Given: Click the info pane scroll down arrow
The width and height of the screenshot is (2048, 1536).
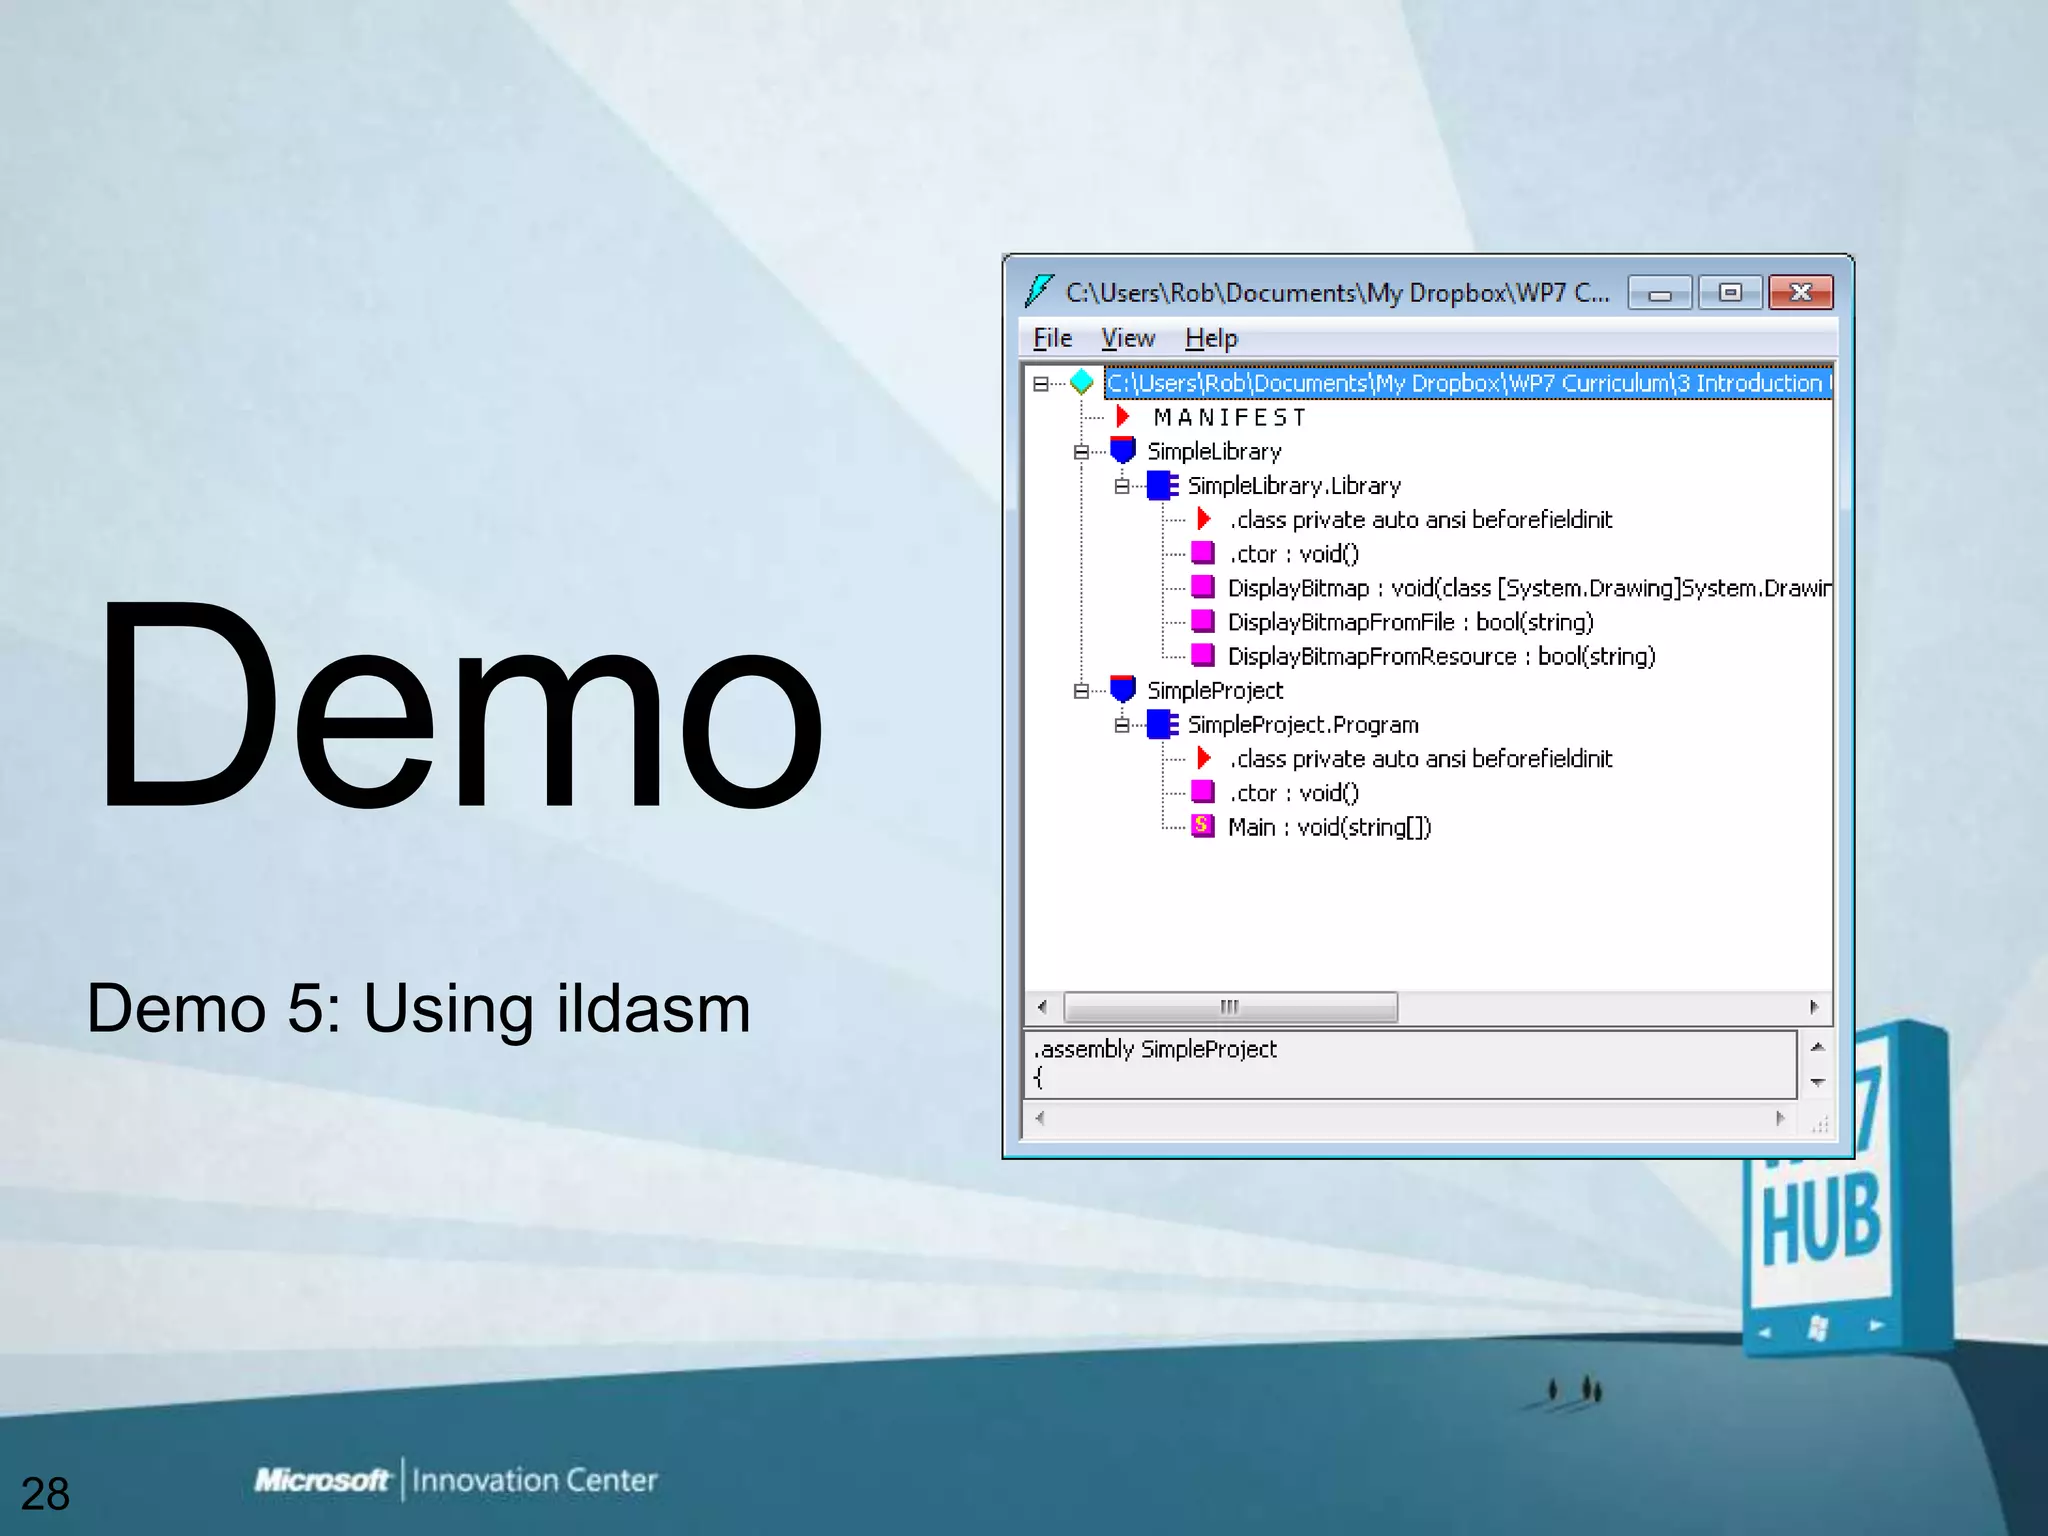Looking at the screenshot, I should tap(1818, 1082).
